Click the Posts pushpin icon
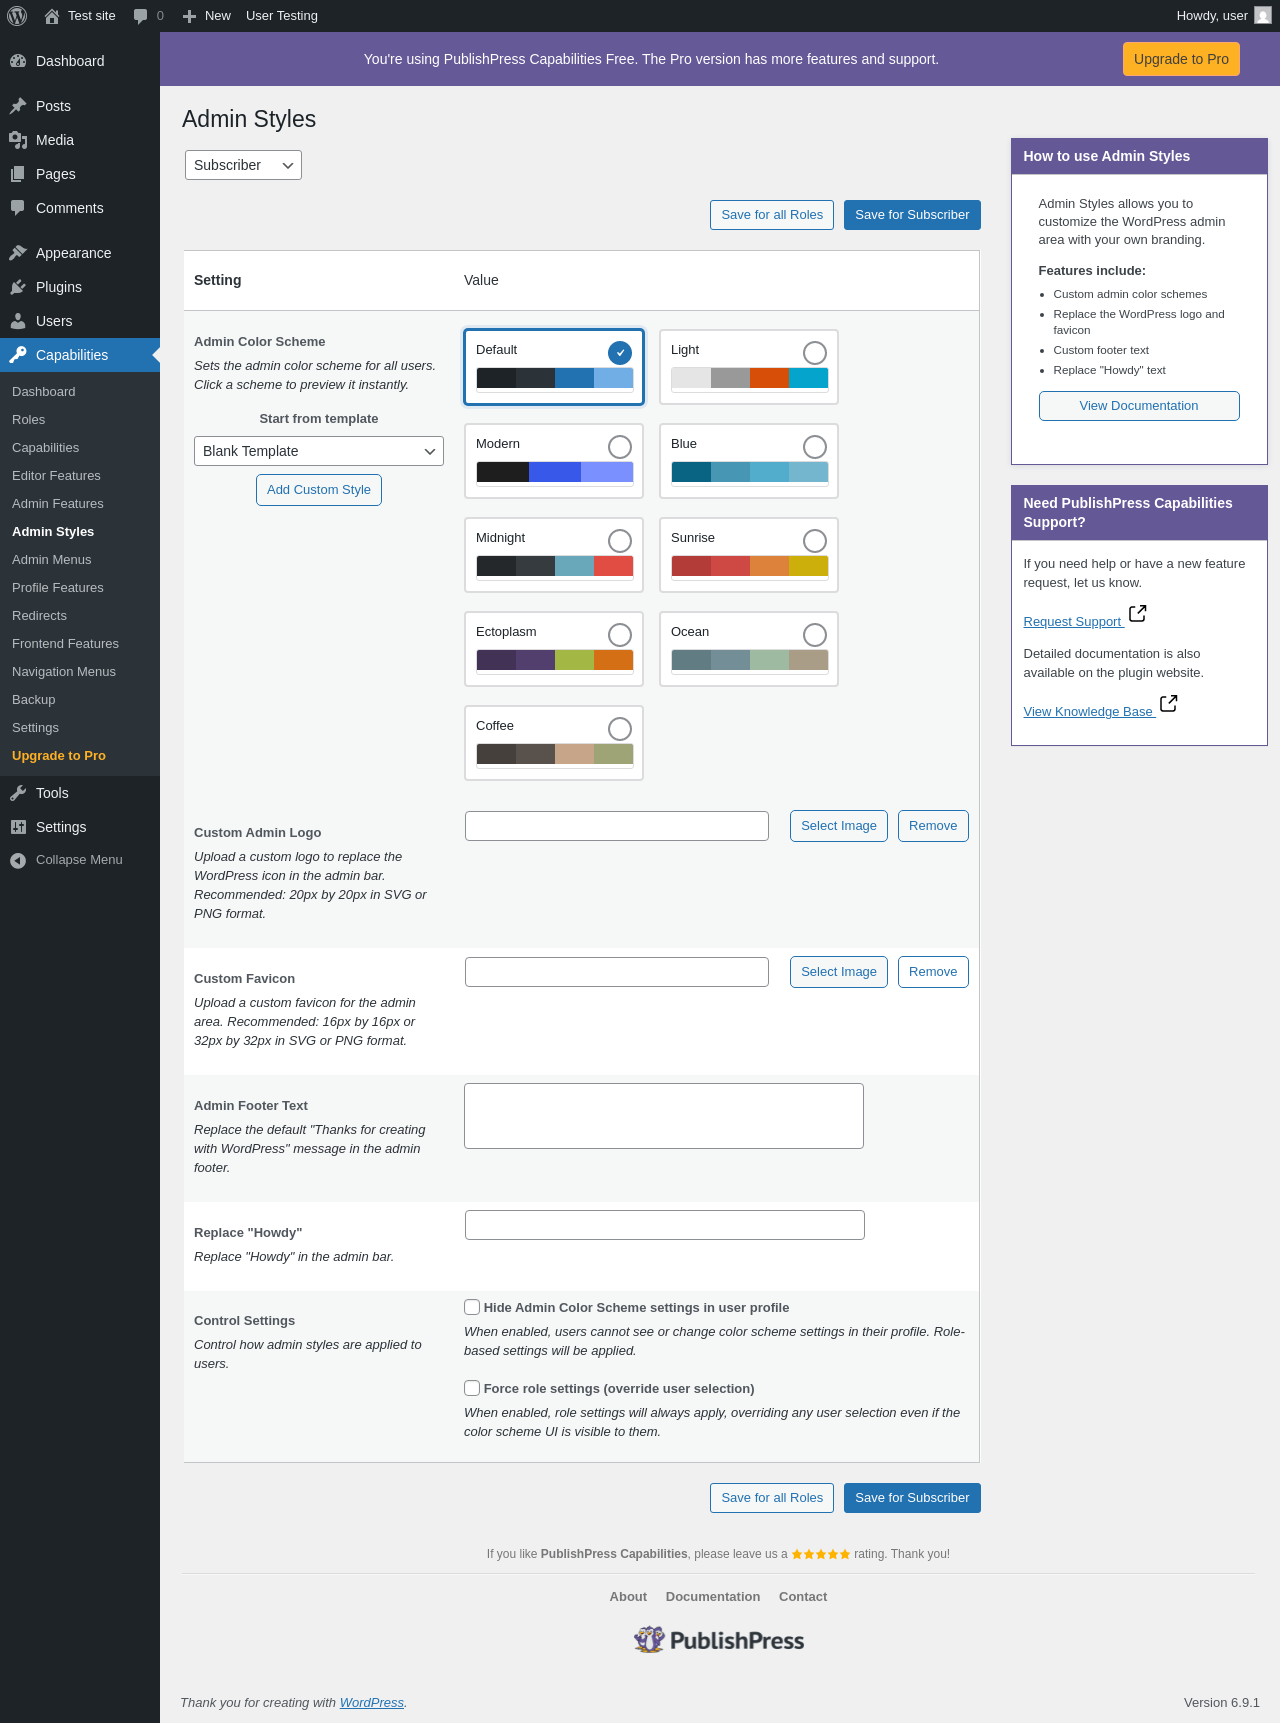 pos(18,106)
